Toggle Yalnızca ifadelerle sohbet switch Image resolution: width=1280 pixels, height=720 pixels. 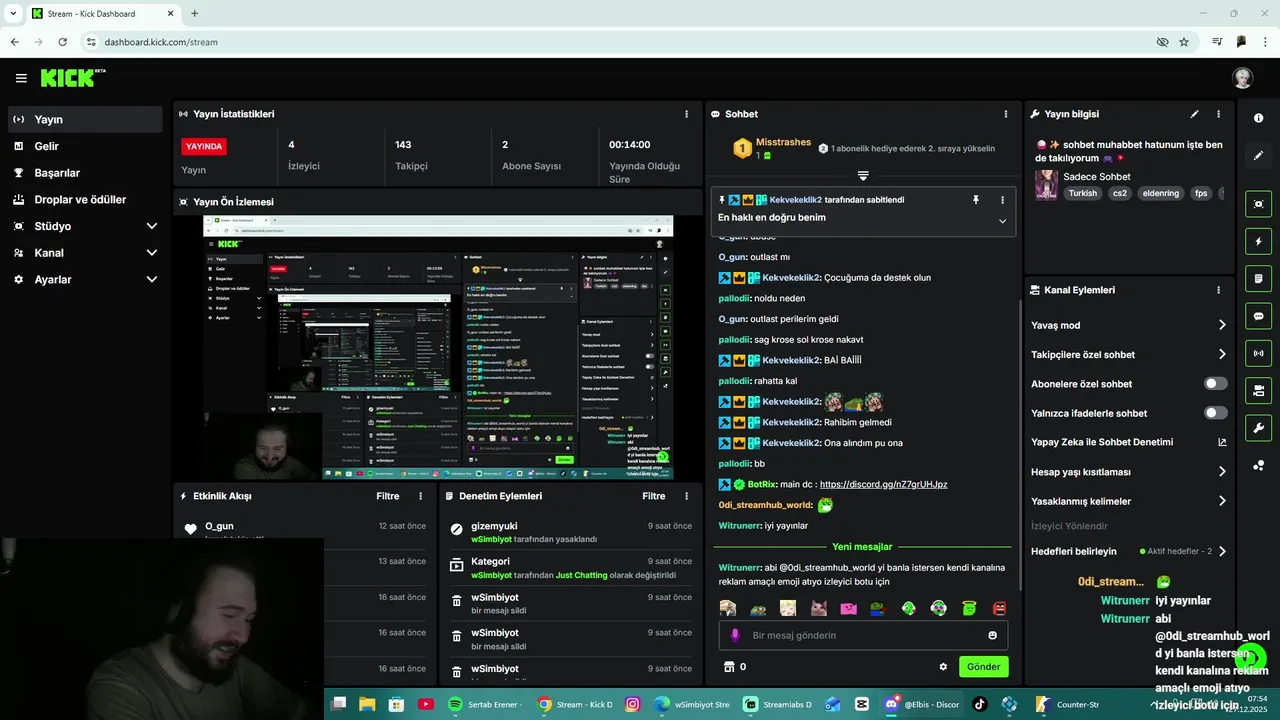pos(1215,413)
